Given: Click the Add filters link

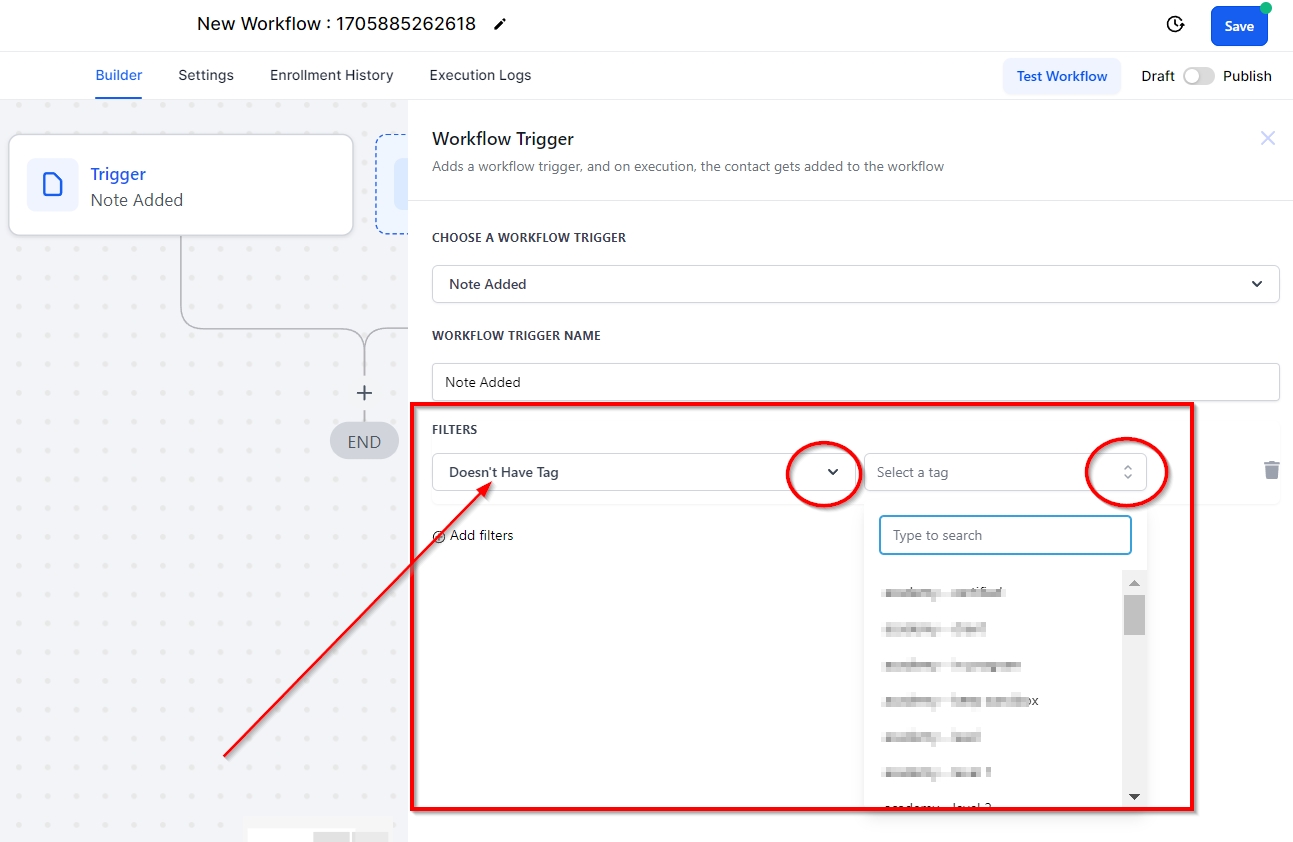Looking at the screenshot, I should 481,536.
